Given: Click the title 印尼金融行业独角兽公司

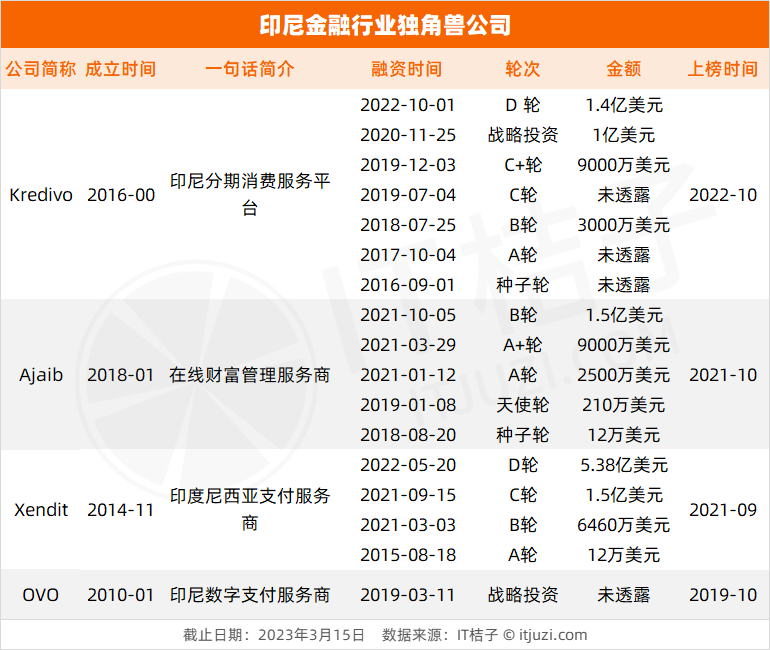Looking at the screenshot, I should pyautogui.click(x=385, y=25).
